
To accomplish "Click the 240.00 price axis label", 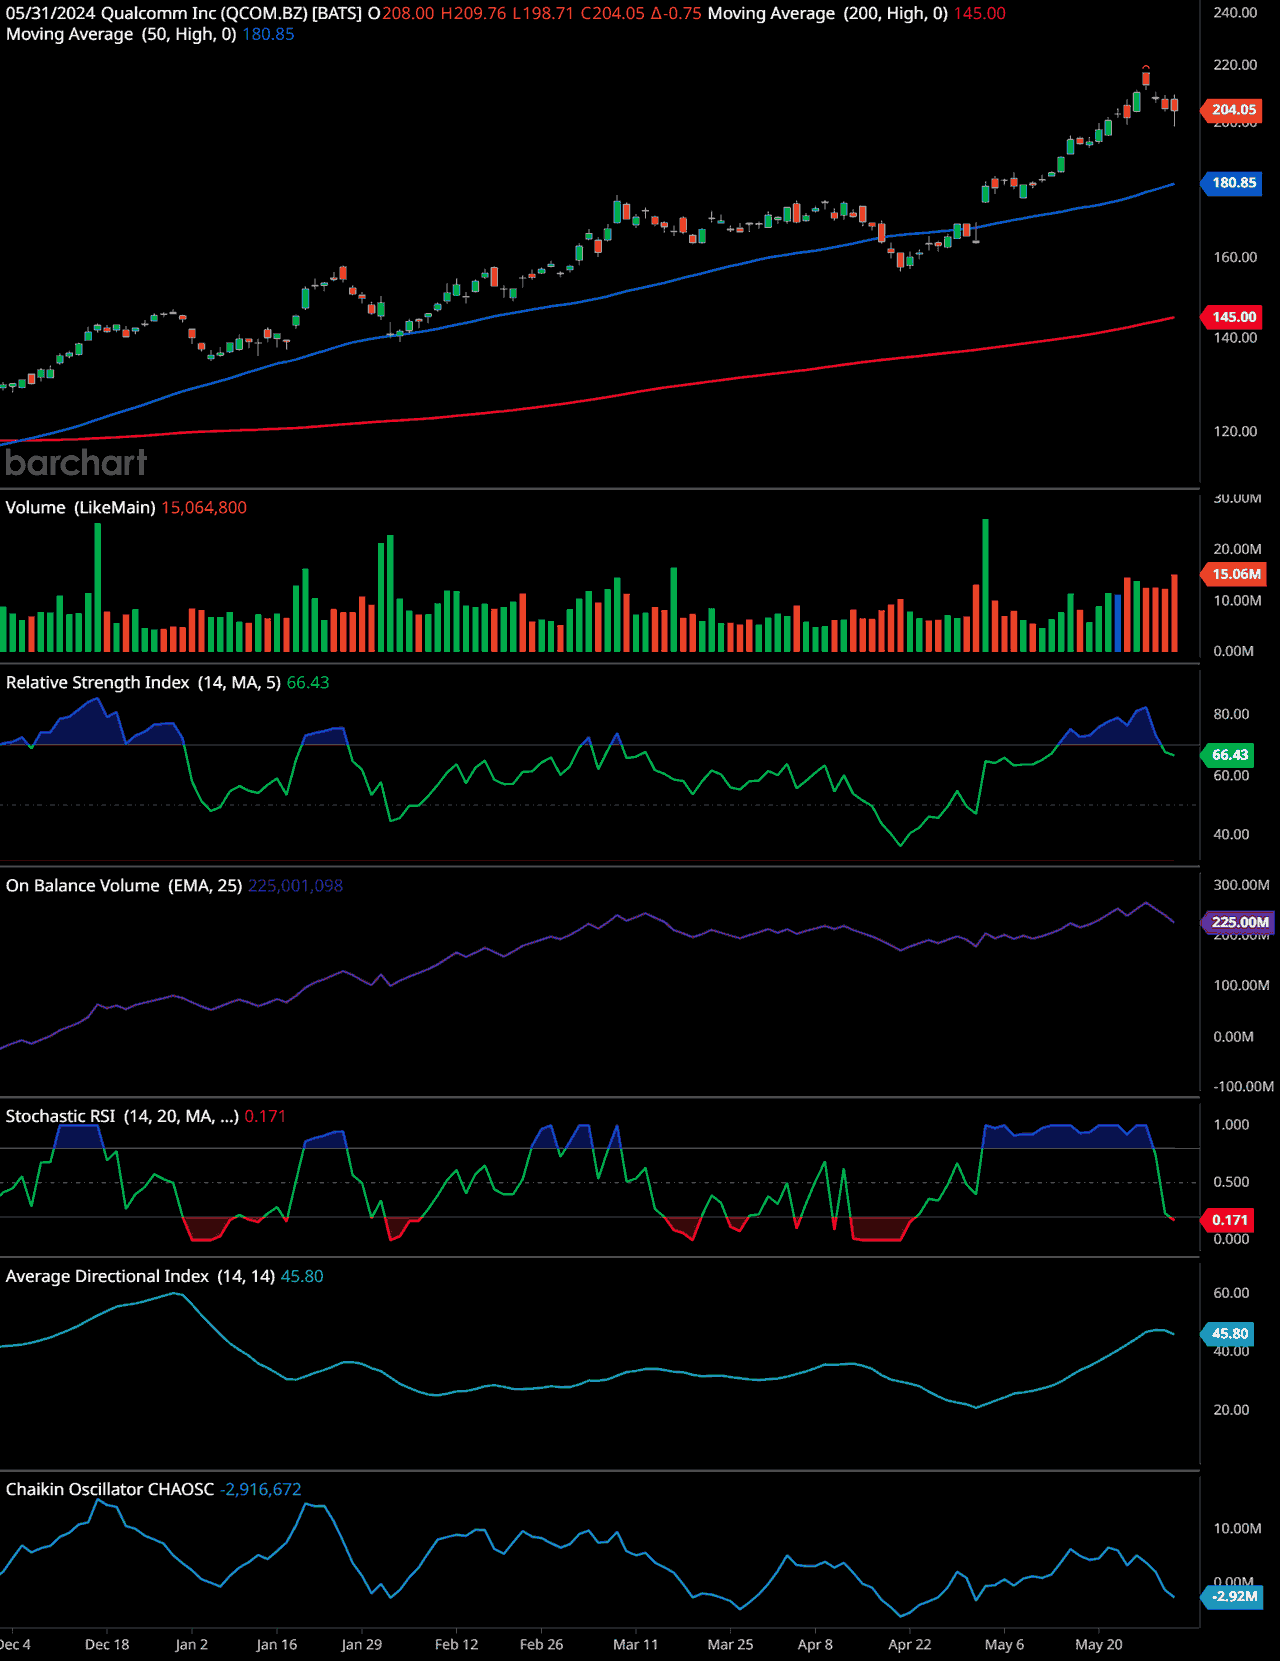I will tap(1235, 12).
